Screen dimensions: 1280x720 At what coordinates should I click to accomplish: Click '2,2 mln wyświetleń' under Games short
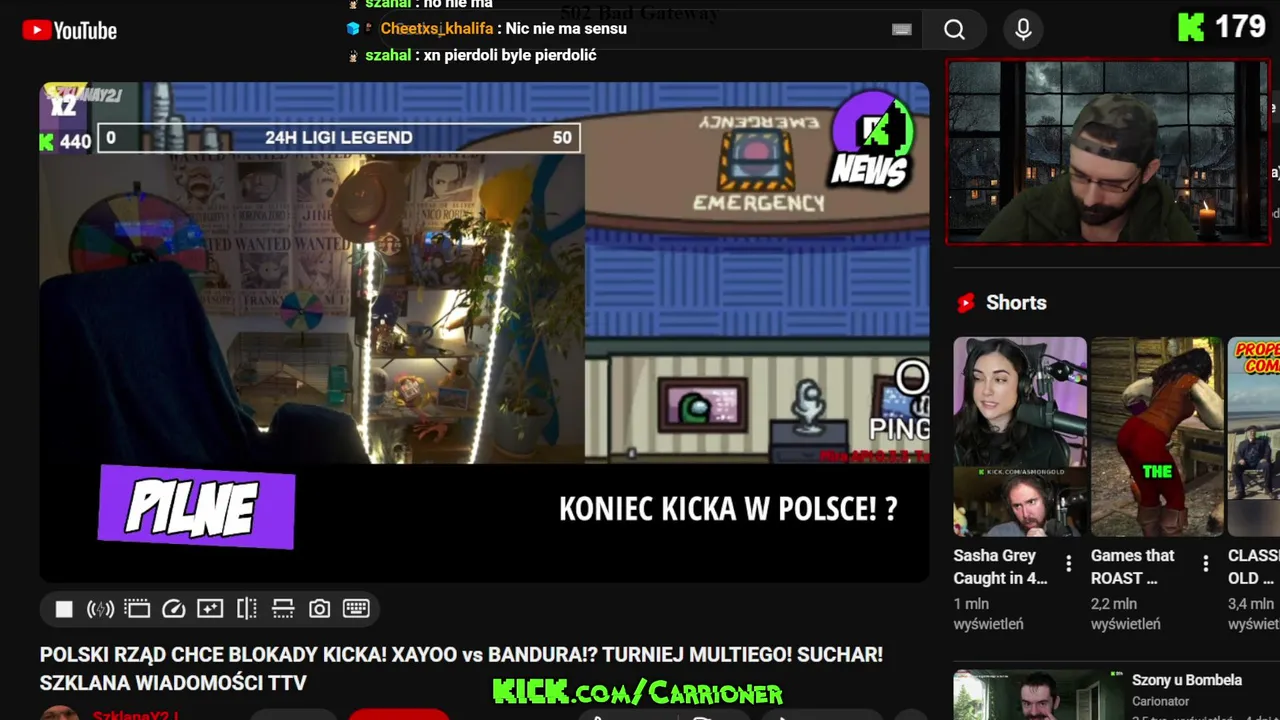pyautogui.click(x=1126, y=614)
